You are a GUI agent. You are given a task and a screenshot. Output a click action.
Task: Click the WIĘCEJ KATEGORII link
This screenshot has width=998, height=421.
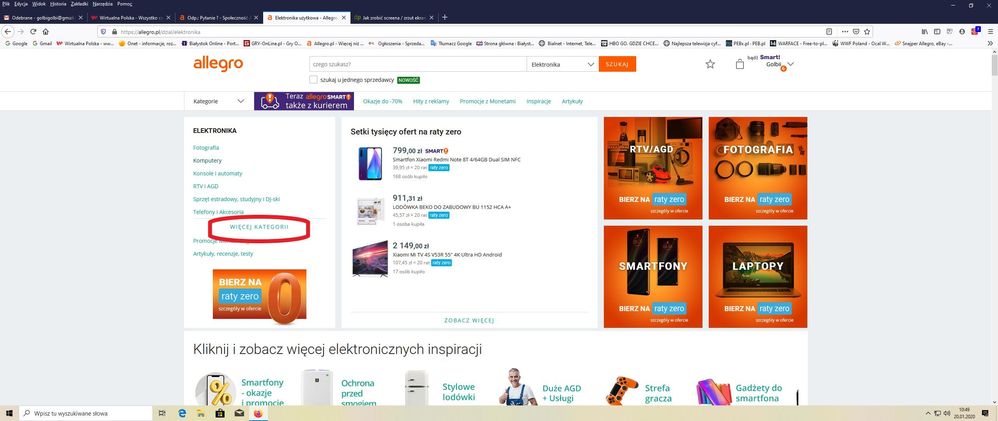coord(259,227)
